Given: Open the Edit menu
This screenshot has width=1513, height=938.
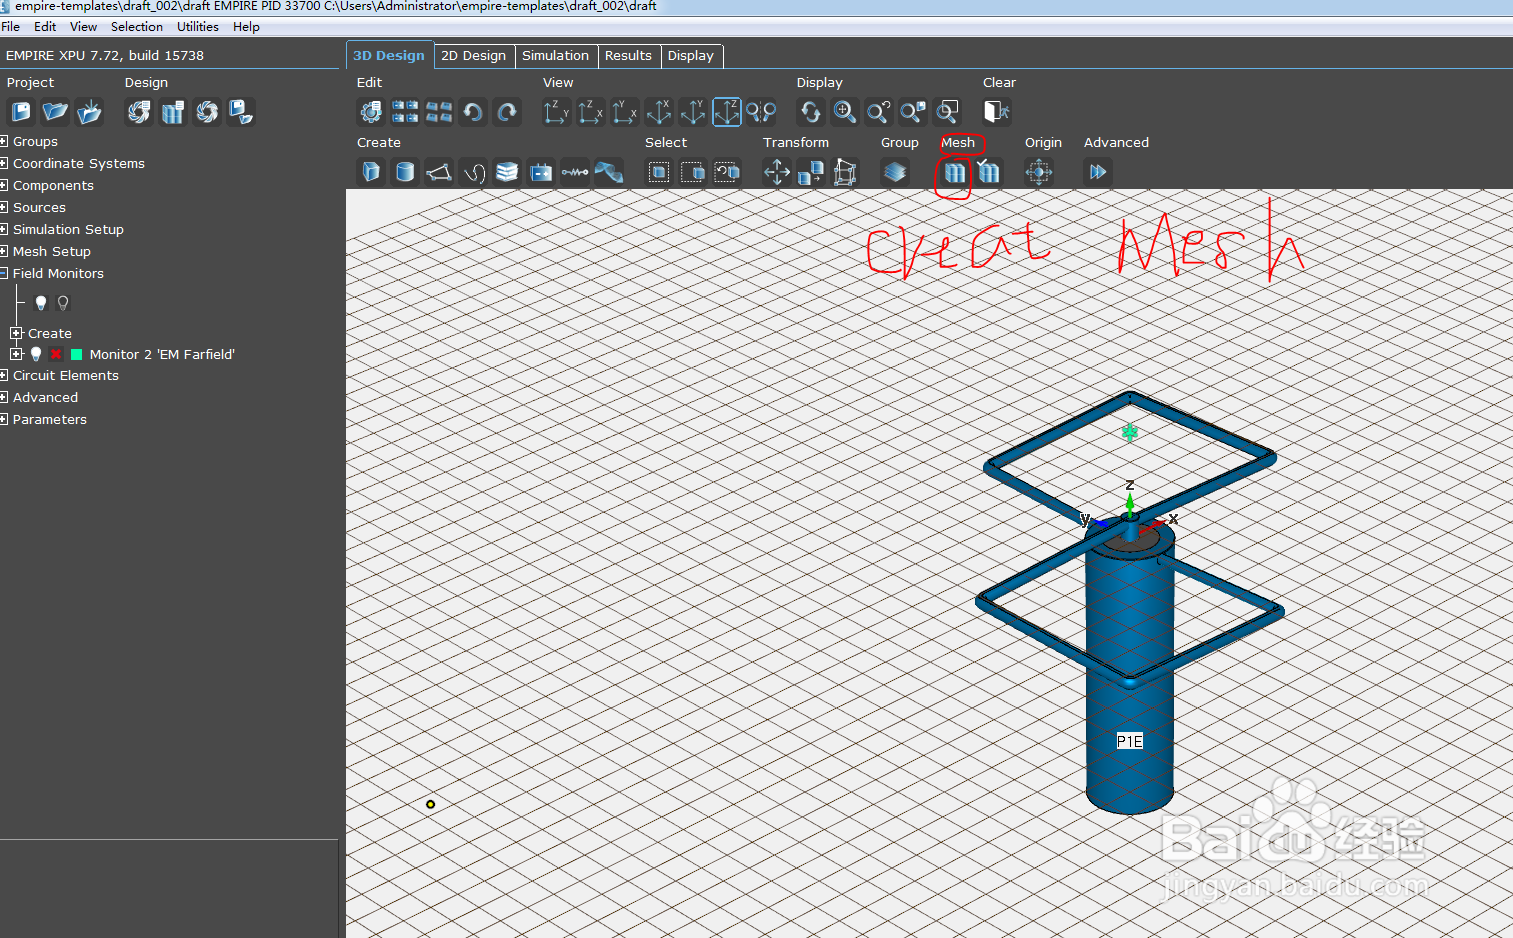Looking at the screenshot, I should click(45, 27).
